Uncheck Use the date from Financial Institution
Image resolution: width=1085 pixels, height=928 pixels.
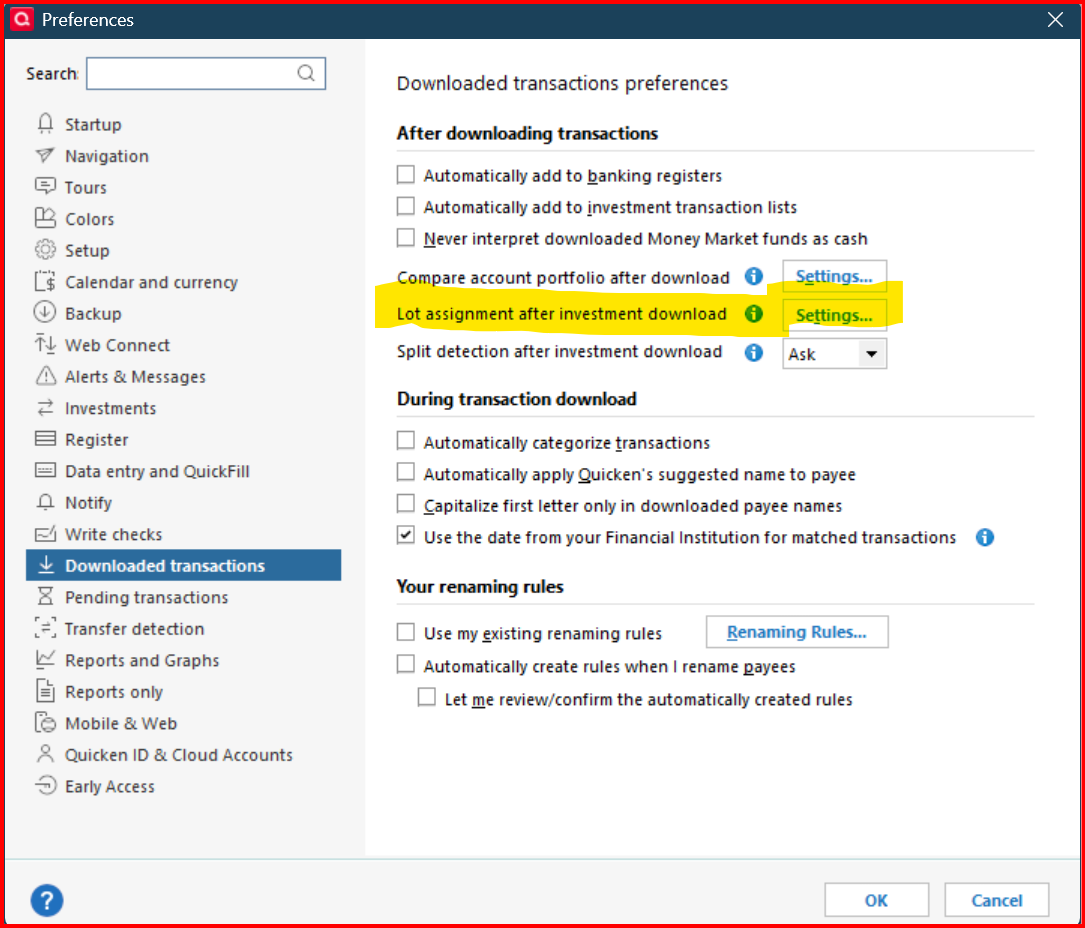(x=405, y=536)
